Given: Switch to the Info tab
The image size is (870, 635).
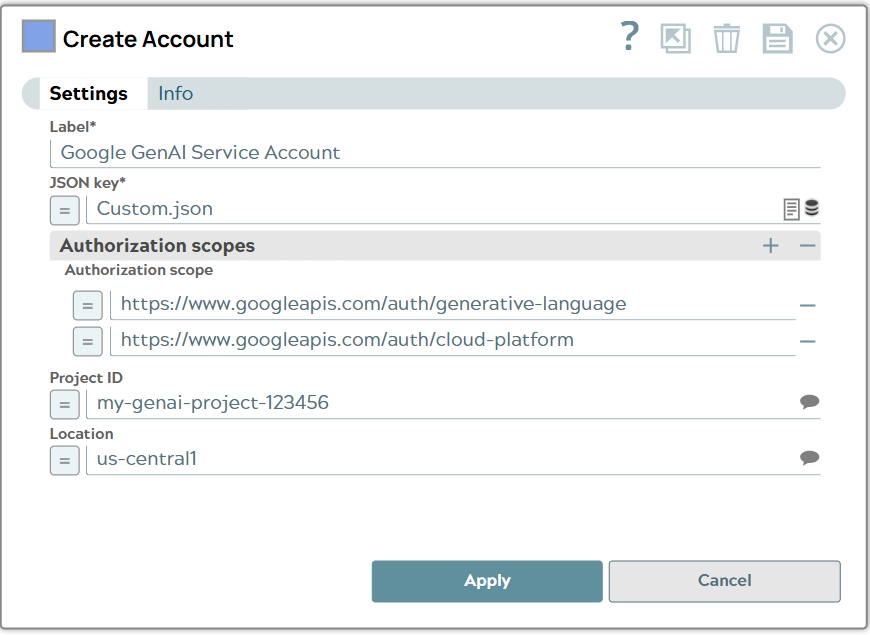Looking at the screenshot, I should [175, 93].
